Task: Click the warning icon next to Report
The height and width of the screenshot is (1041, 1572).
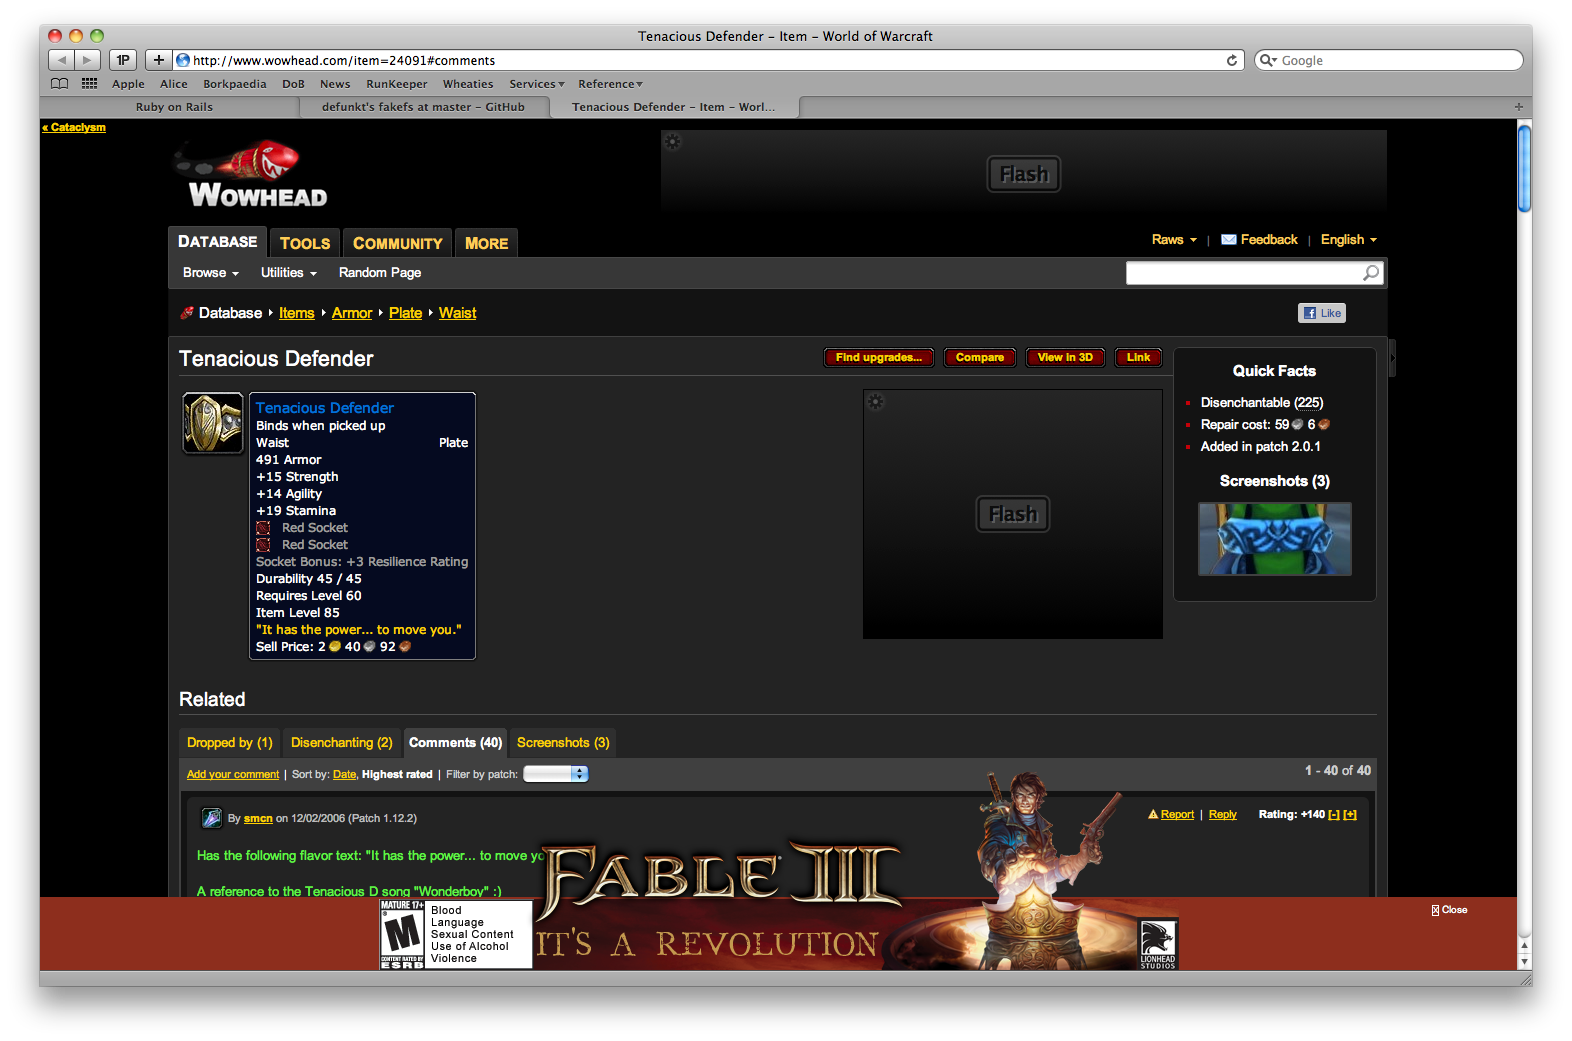Action: pyautogui.click(x=1153, y=815)
